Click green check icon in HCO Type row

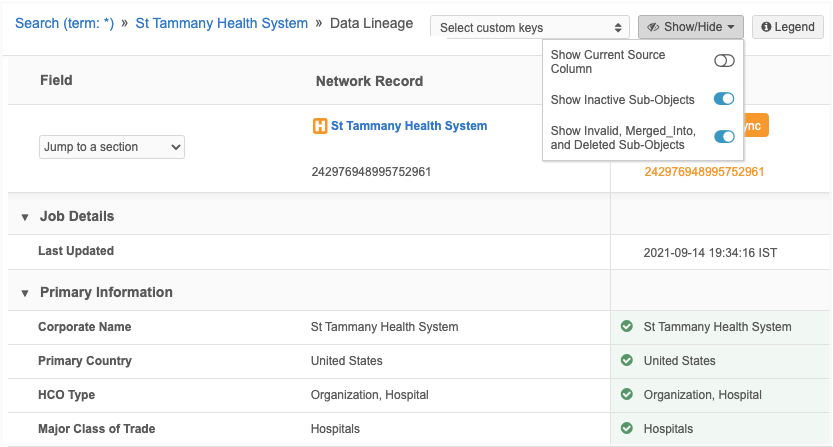(627, 395)
